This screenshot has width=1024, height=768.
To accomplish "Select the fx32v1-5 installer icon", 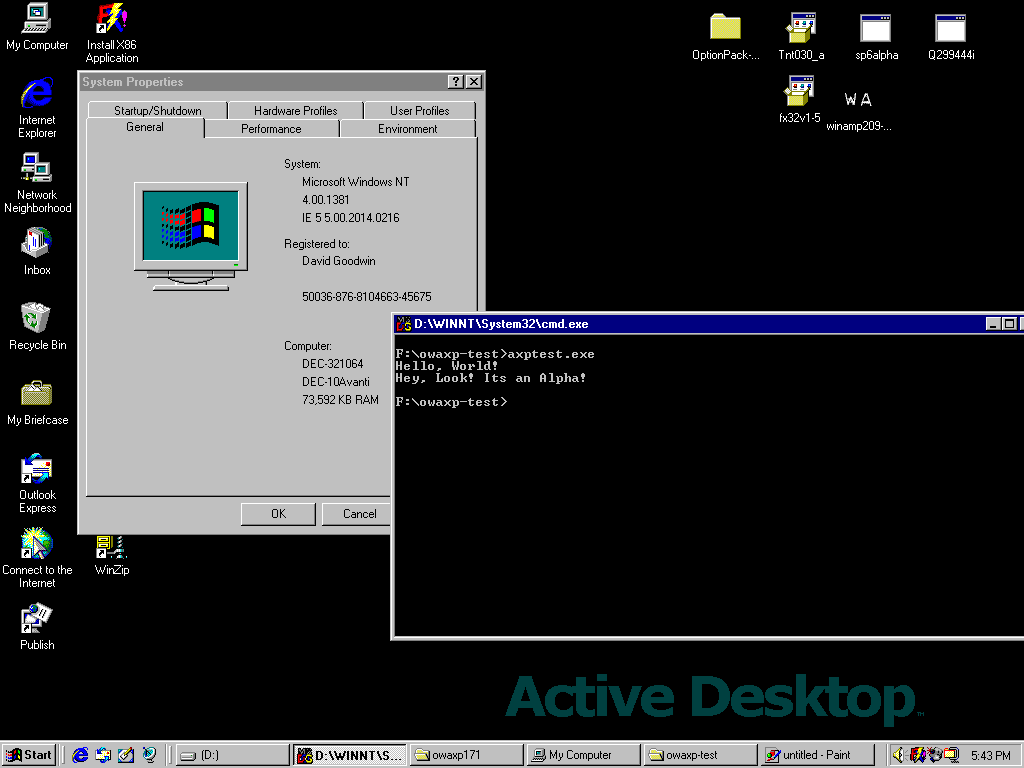I will (x=799, y=99).
